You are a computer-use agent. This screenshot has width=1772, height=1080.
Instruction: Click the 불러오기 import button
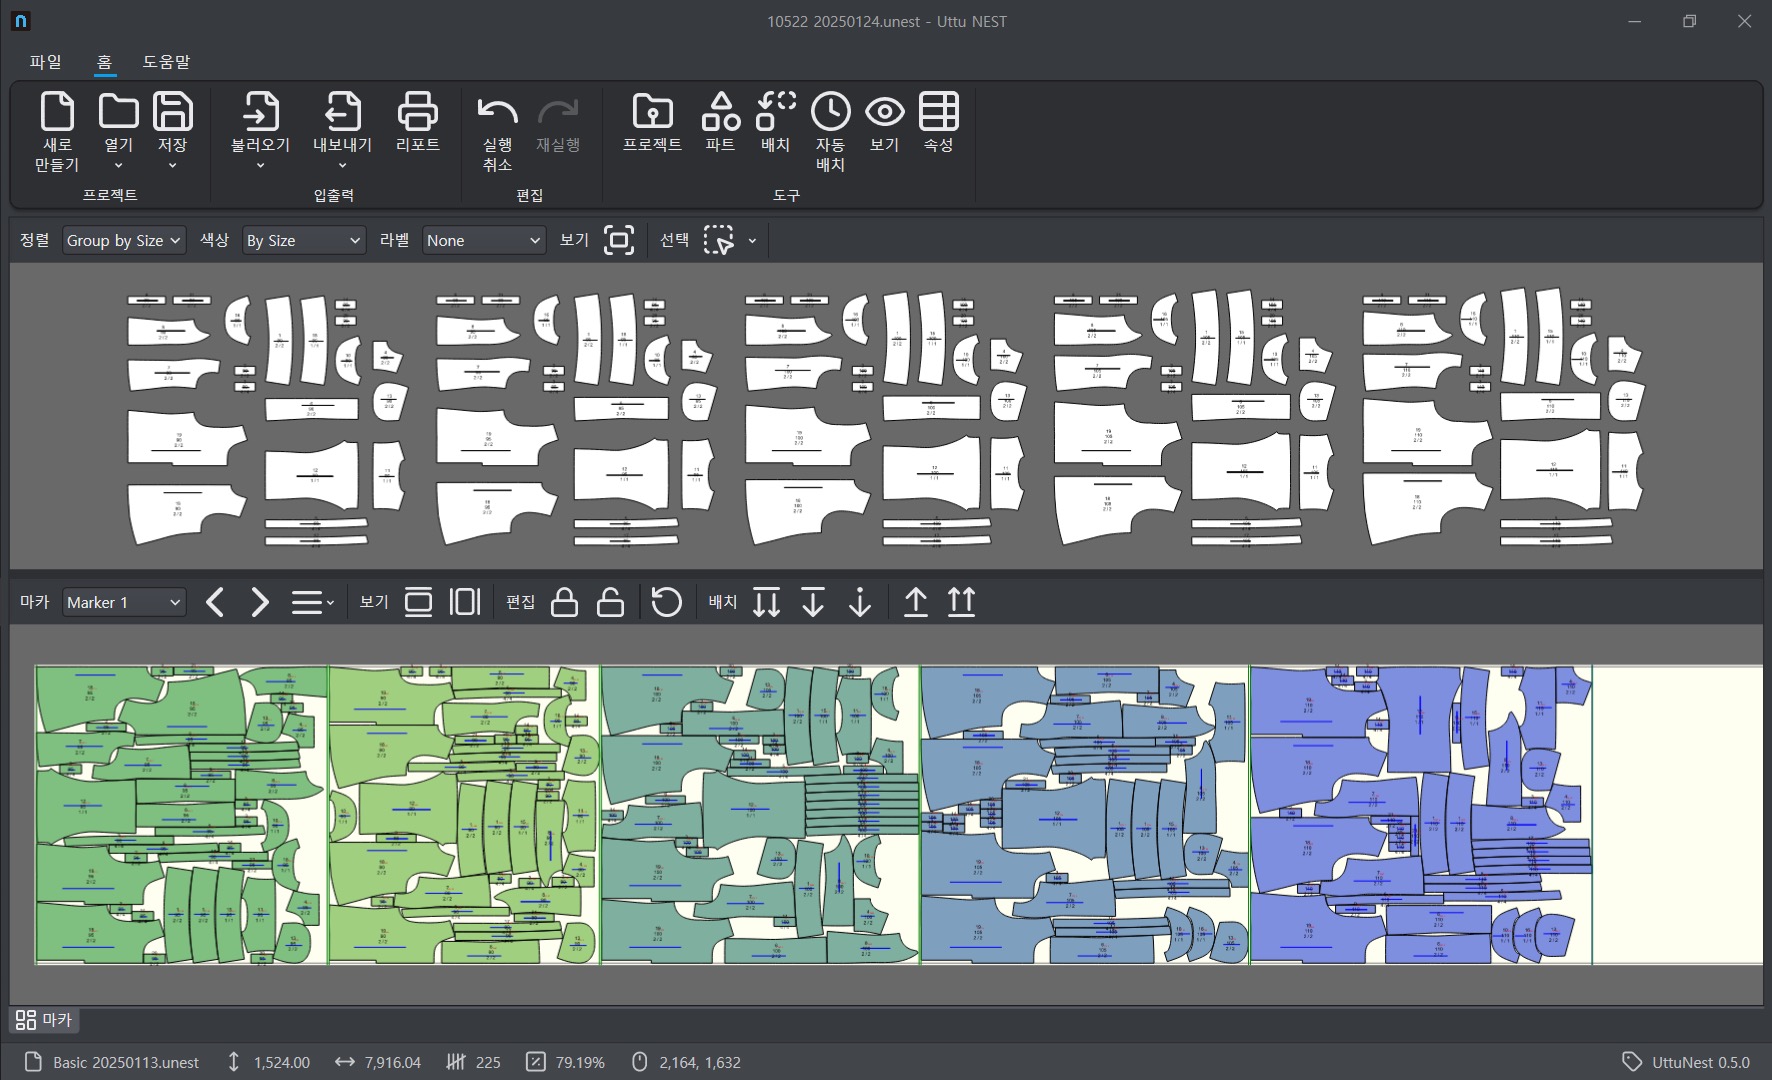point(260,130)
